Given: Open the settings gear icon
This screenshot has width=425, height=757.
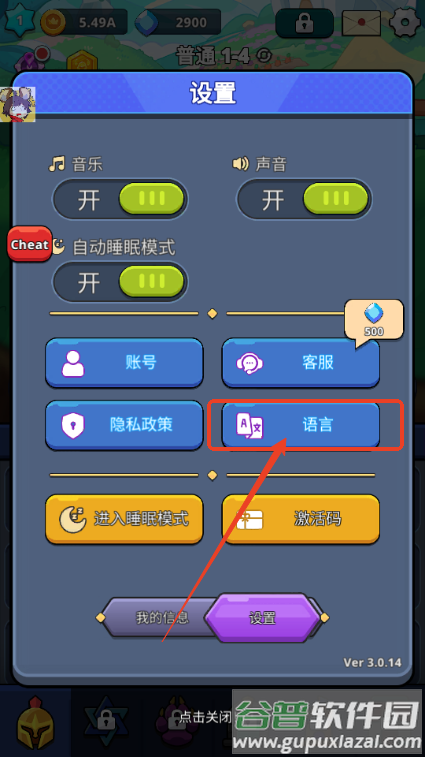Looking at the screenshot, I should click(405, 22).
